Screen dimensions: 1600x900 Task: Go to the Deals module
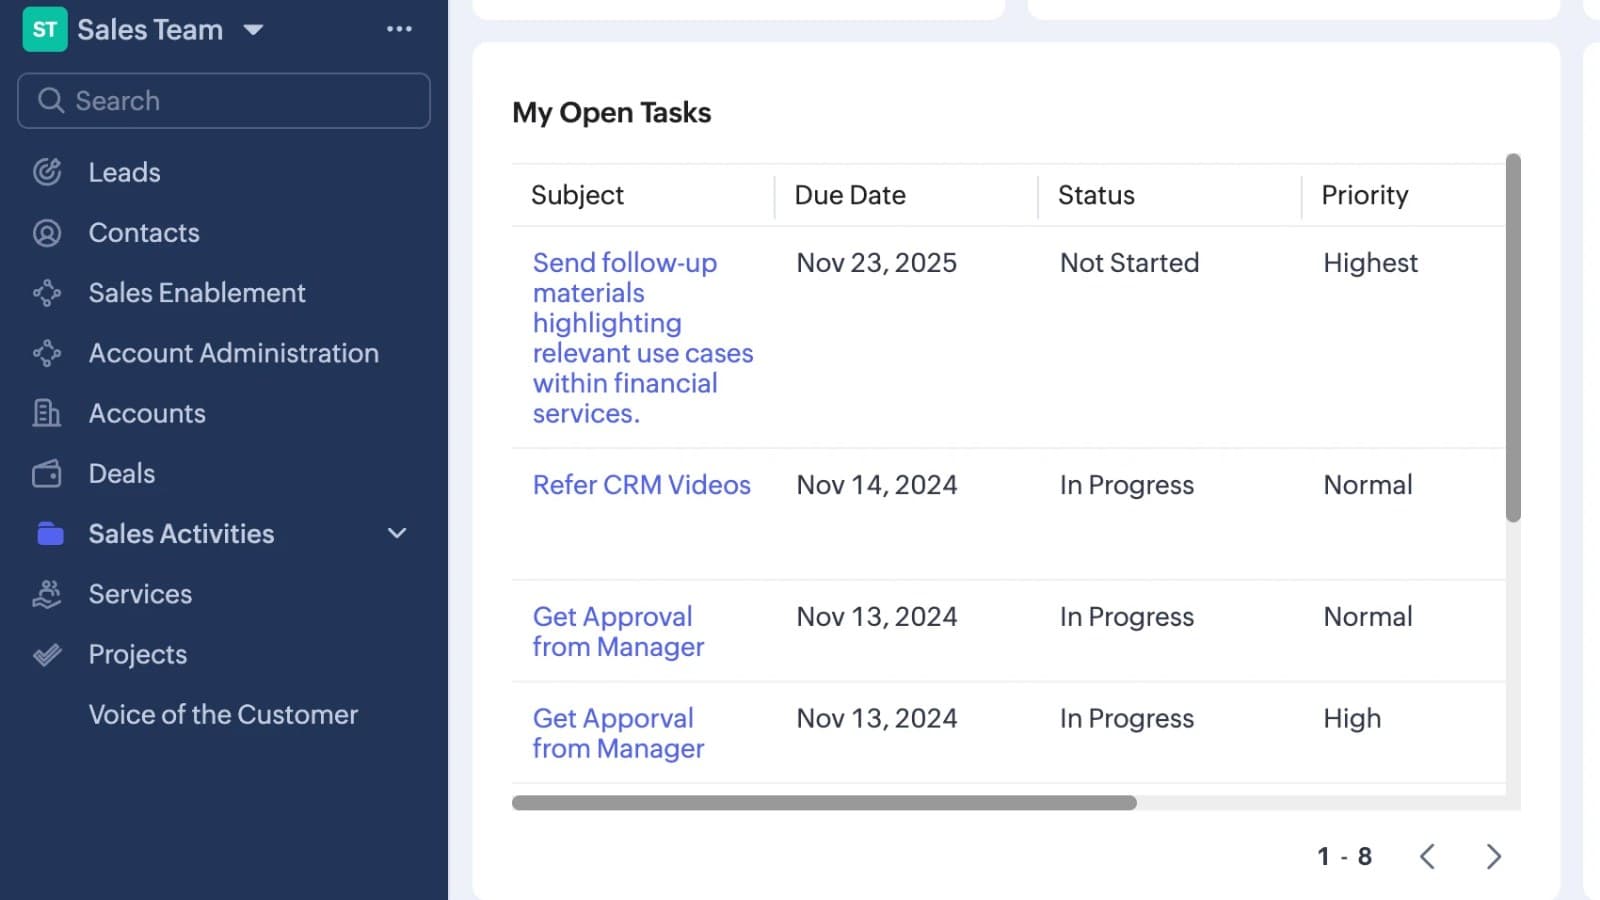pyautogui.click(x=122, y=473)
